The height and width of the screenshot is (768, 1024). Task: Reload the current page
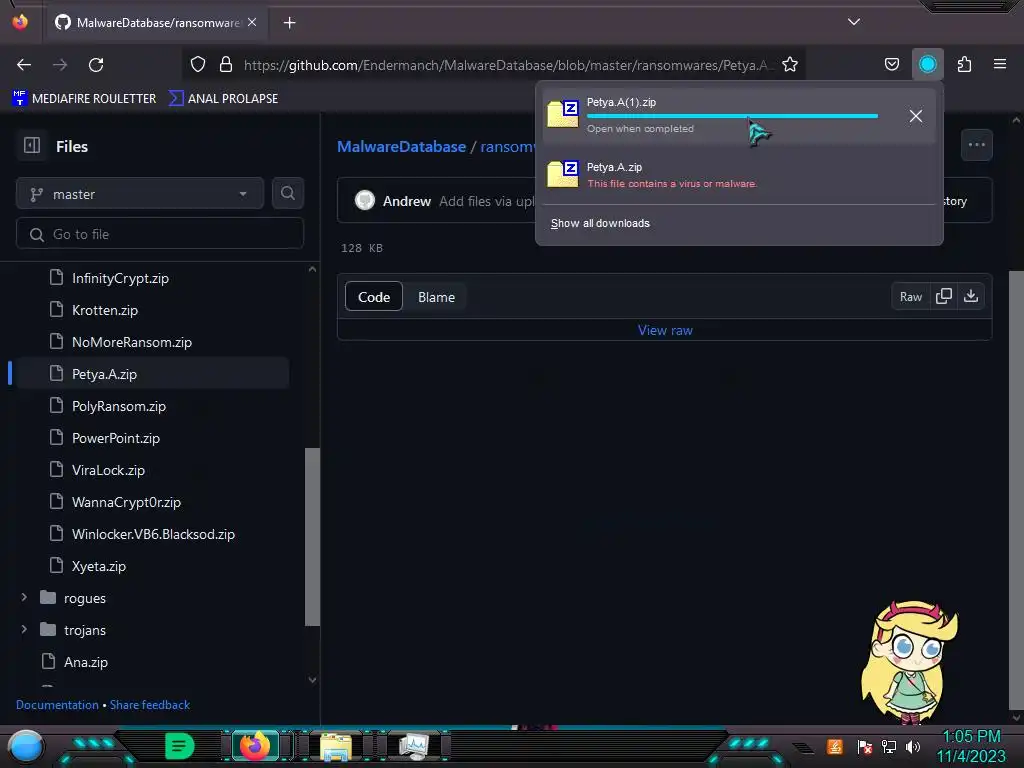point(96,65)
